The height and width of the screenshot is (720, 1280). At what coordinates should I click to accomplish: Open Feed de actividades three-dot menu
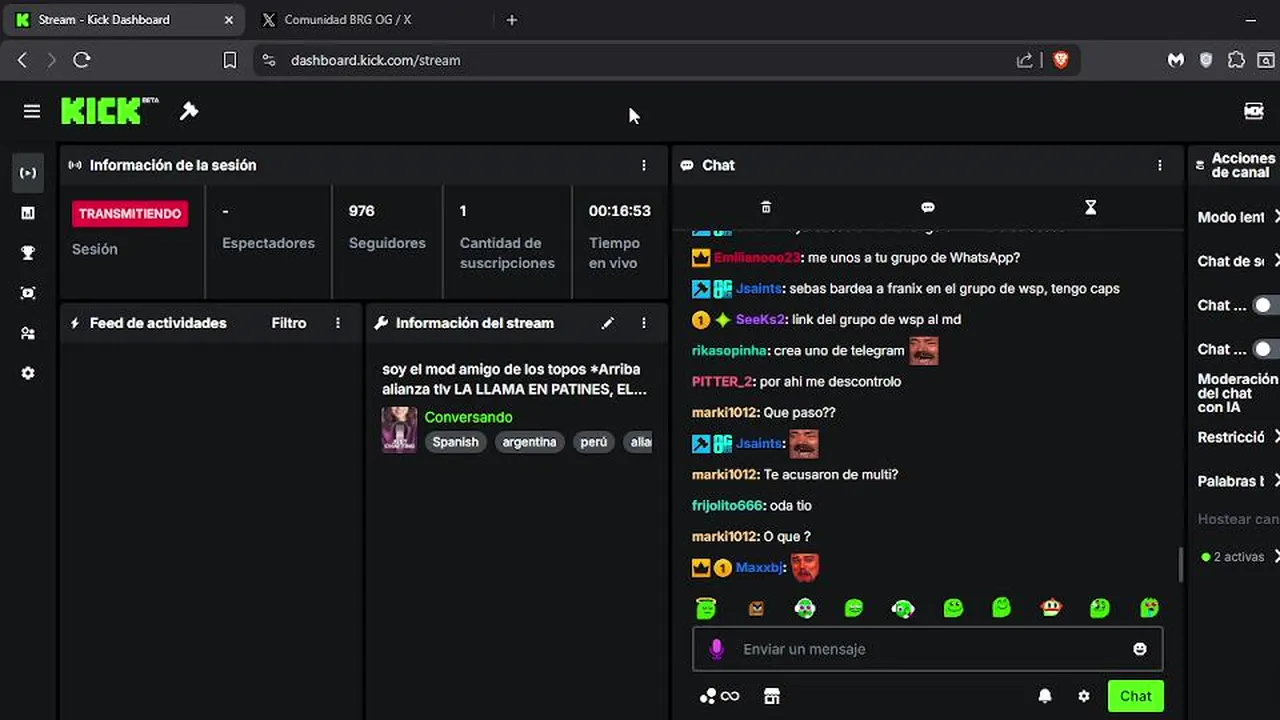[338, 323]
